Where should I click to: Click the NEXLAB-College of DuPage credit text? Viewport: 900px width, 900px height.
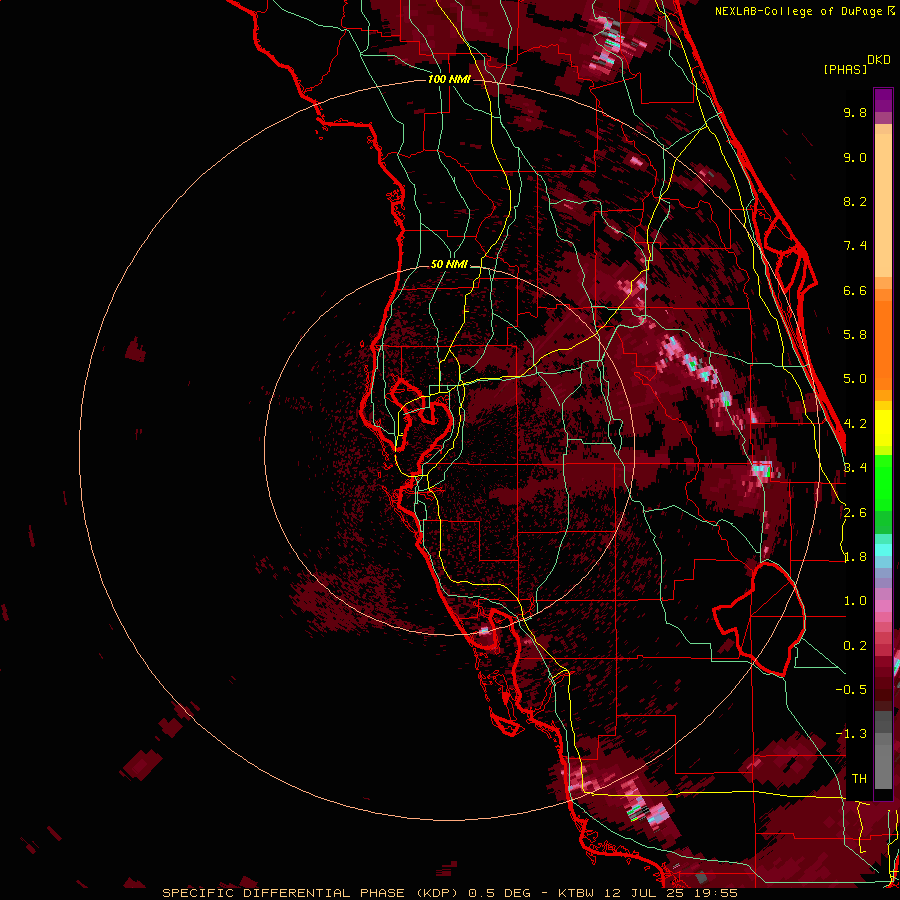click(799, 11)
